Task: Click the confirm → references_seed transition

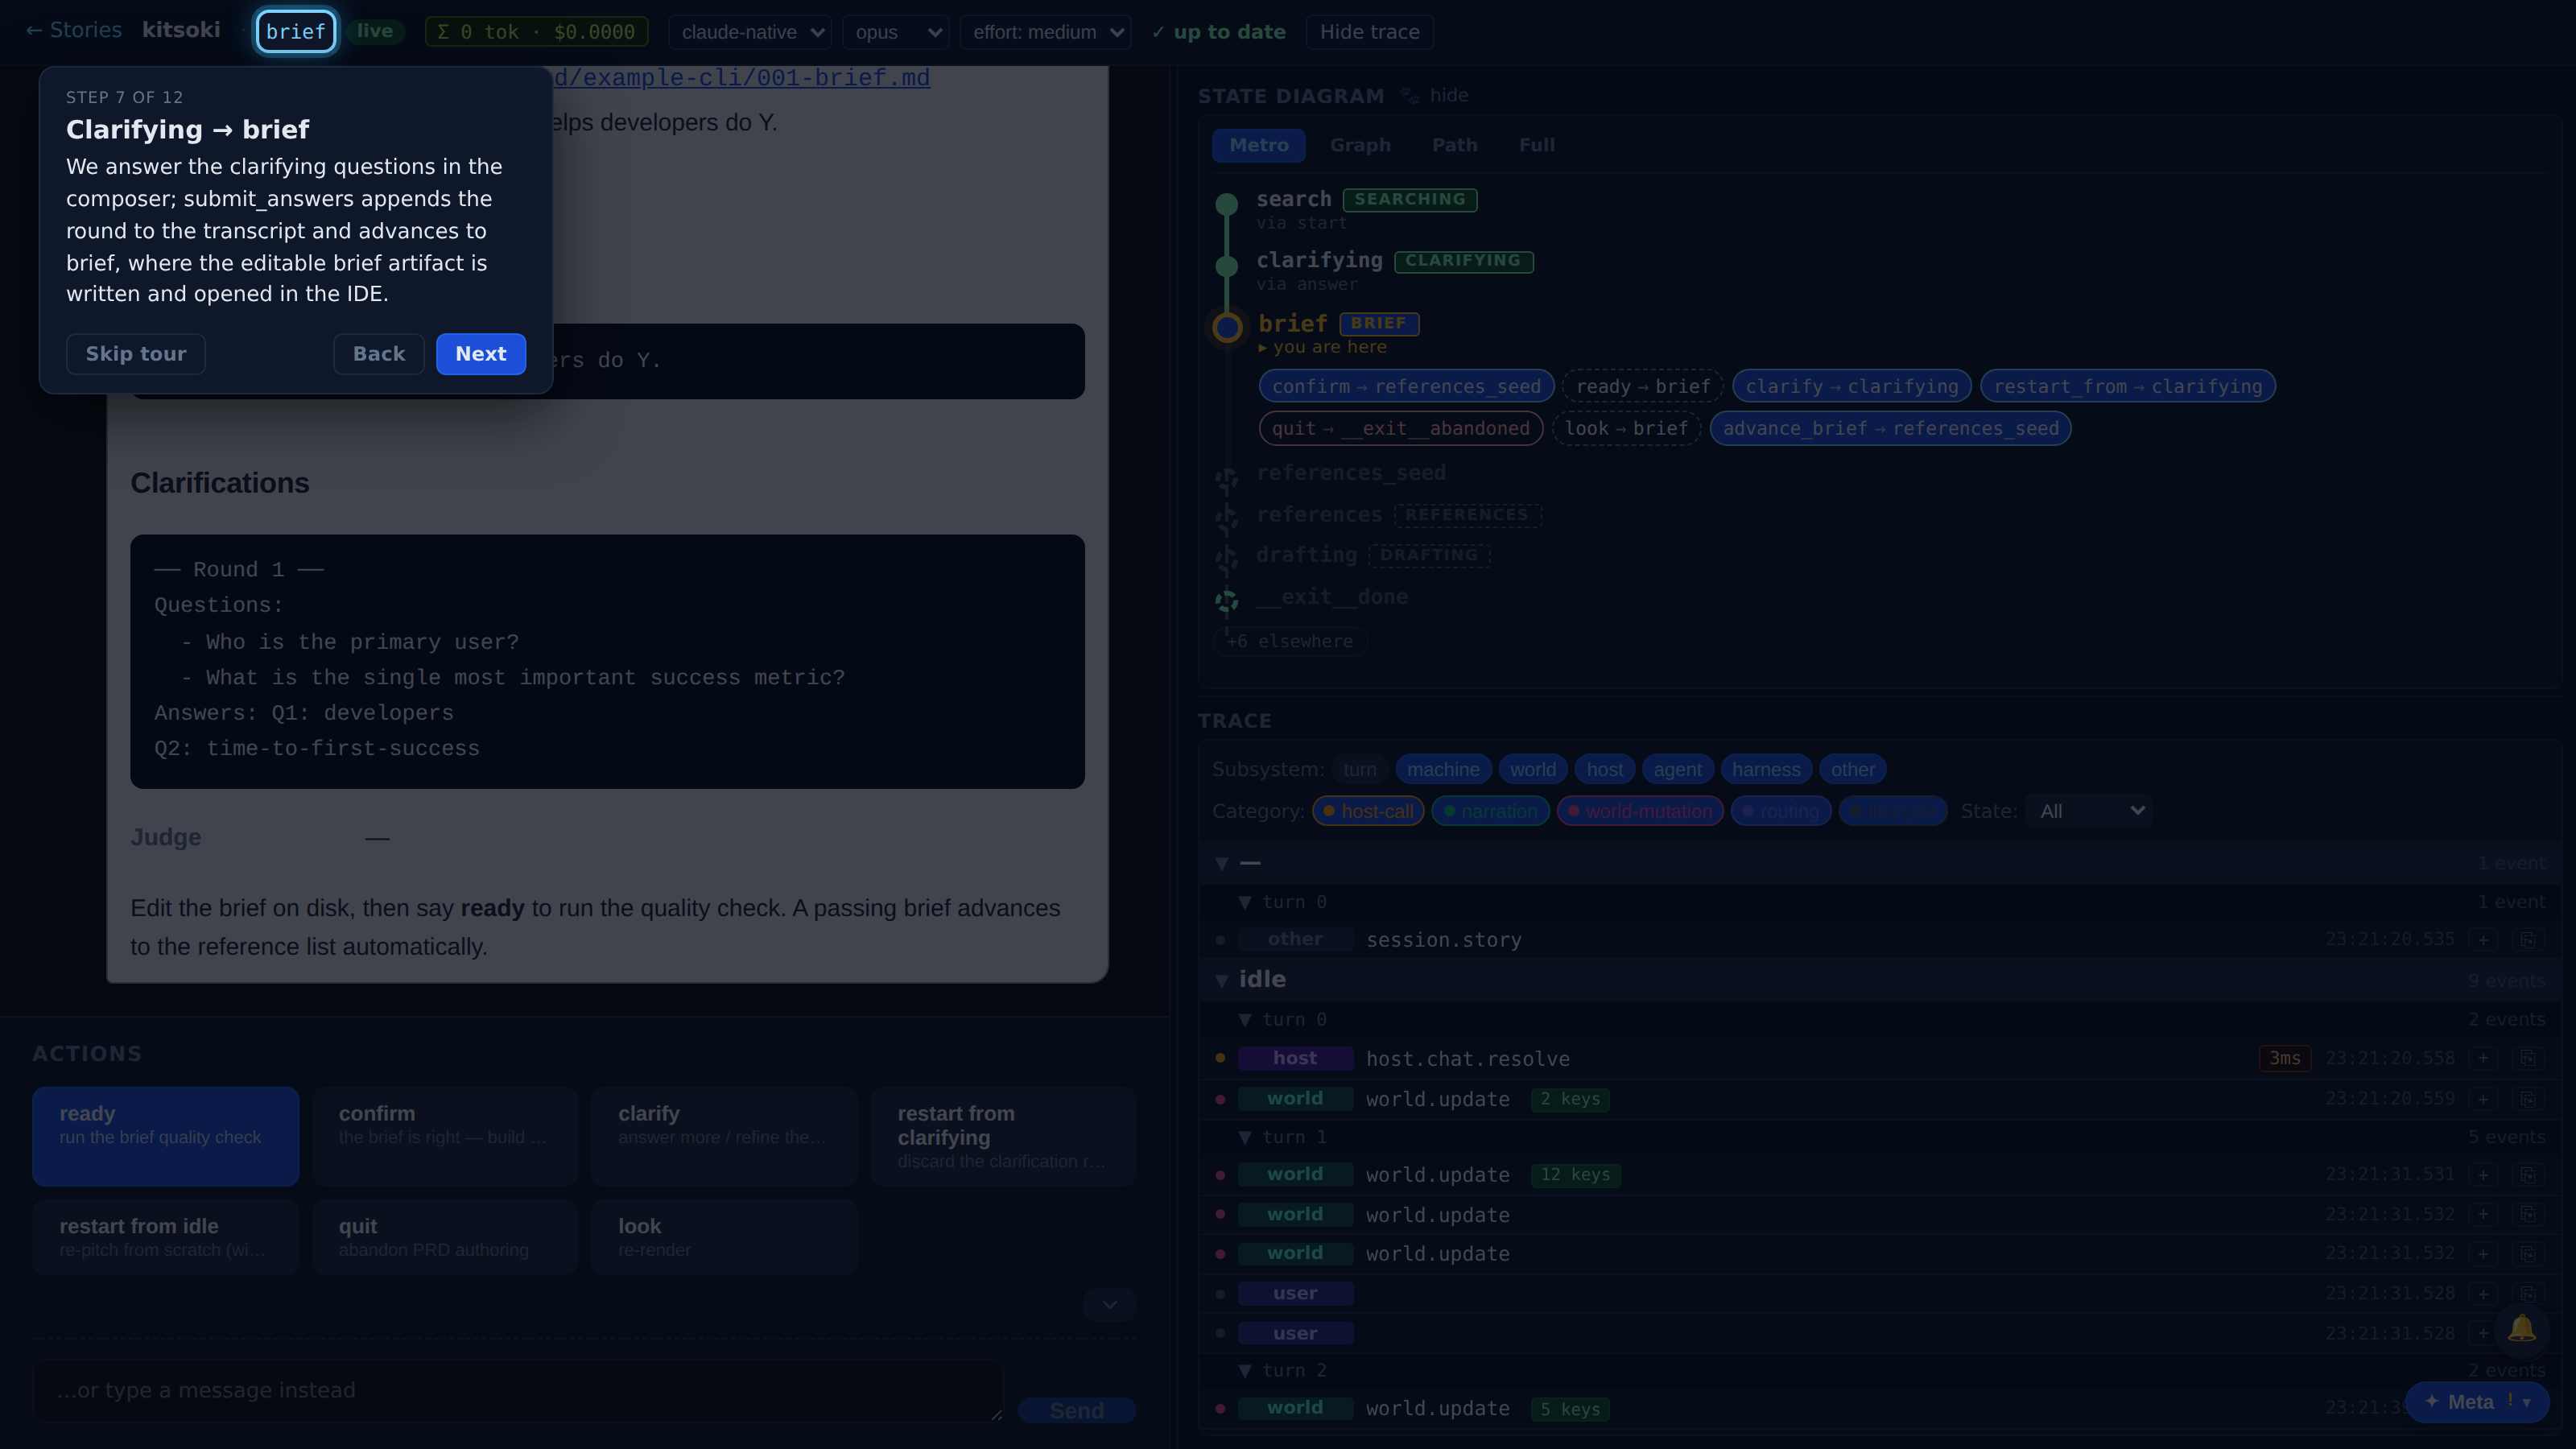Action: coord(1406,386)
